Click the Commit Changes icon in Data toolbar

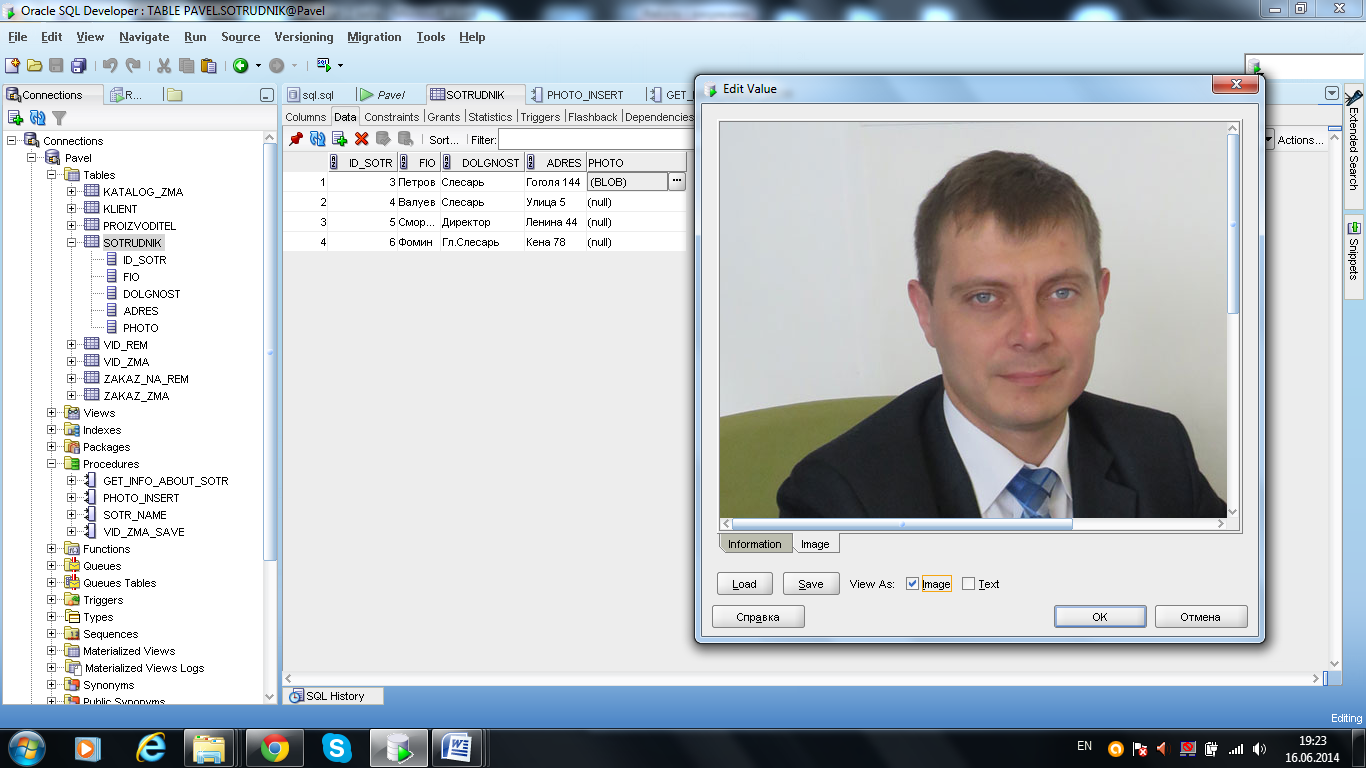(384, 139)
